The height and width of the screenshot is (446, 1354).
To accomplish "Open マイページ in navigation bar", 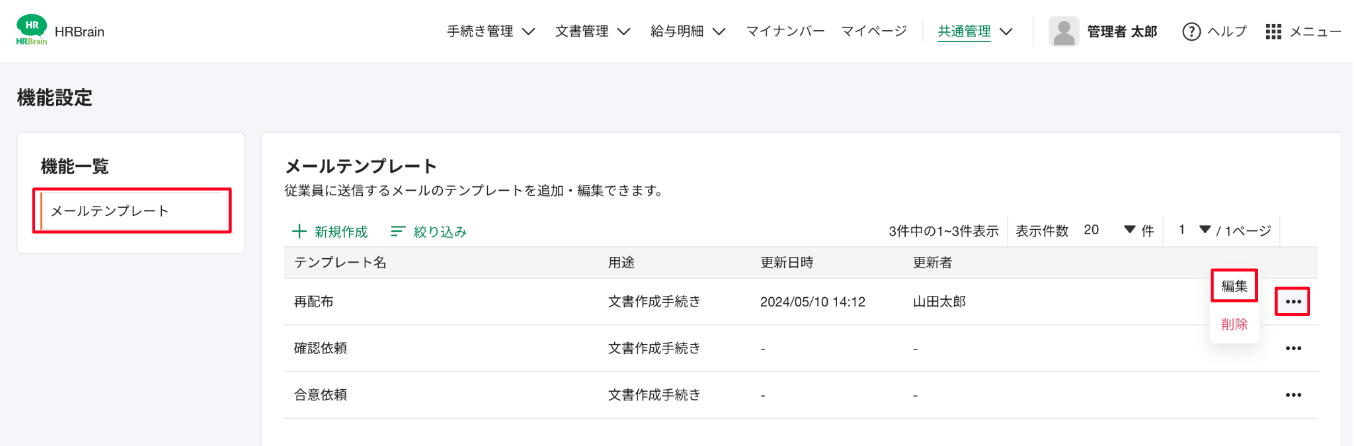I will coord(874,32).
